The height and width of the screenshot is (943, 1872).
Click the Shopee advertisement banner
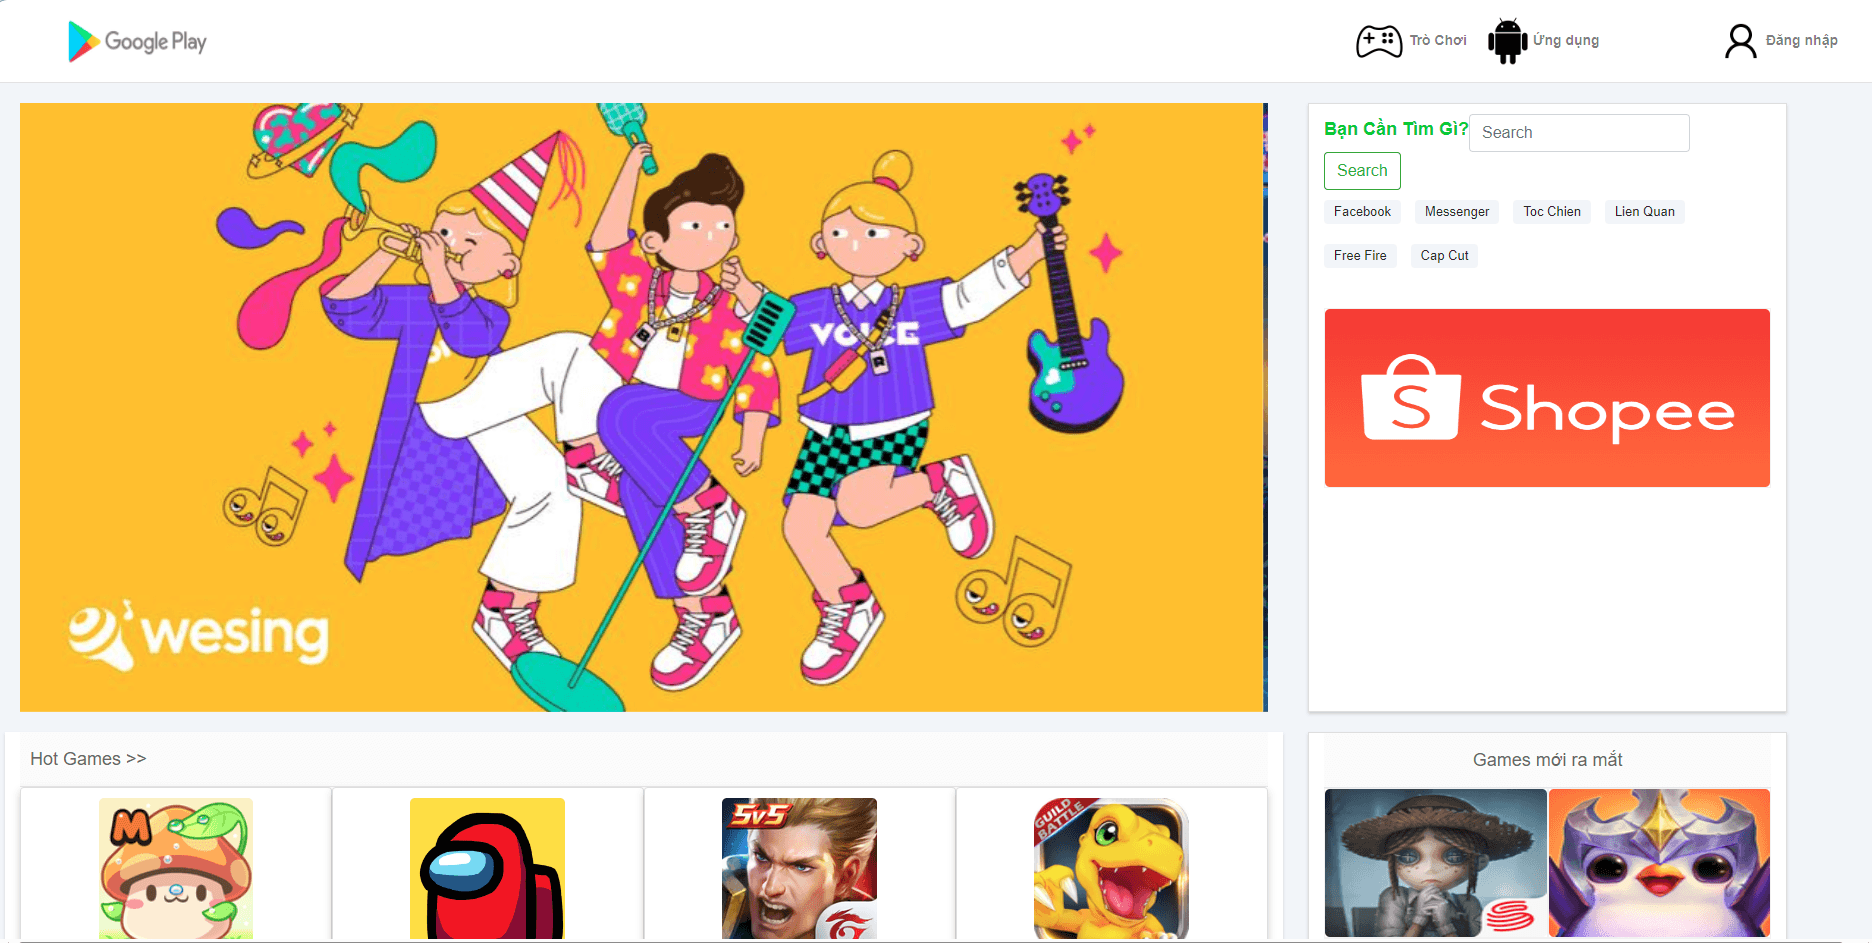coord(1547,398)
